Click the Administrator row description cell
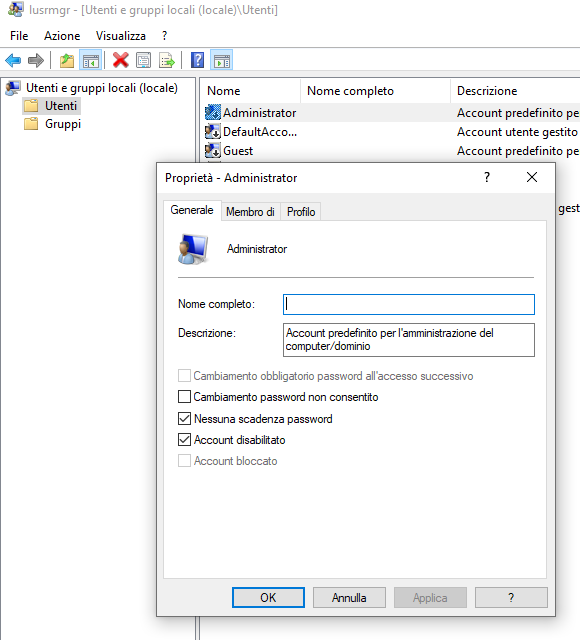580x640 pixels. point(518,113)
